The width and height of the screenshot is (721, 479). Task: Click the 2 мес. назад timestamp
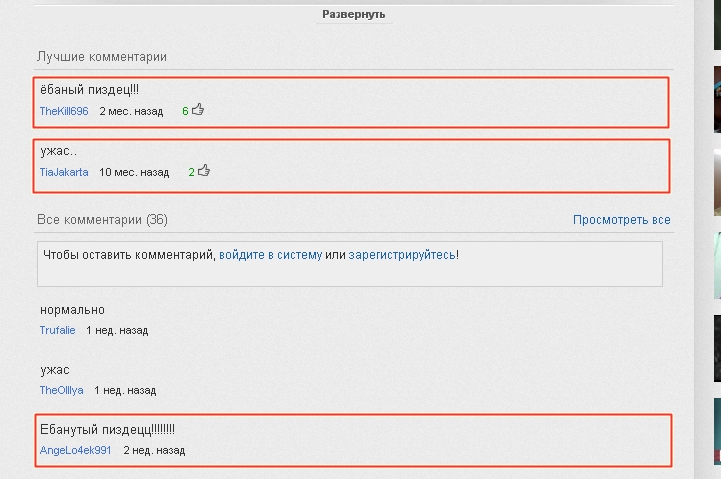tap(131, 111)
